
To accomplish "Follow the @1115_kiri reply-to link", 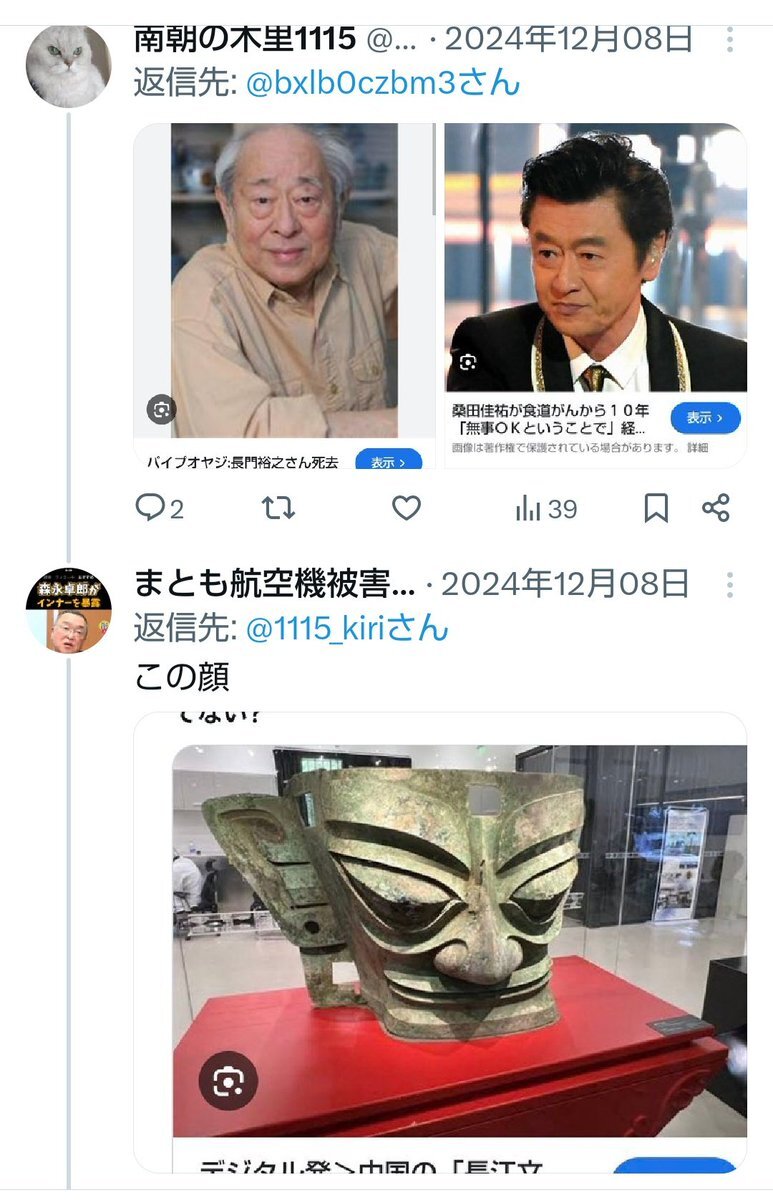I will tap(347, 629).
